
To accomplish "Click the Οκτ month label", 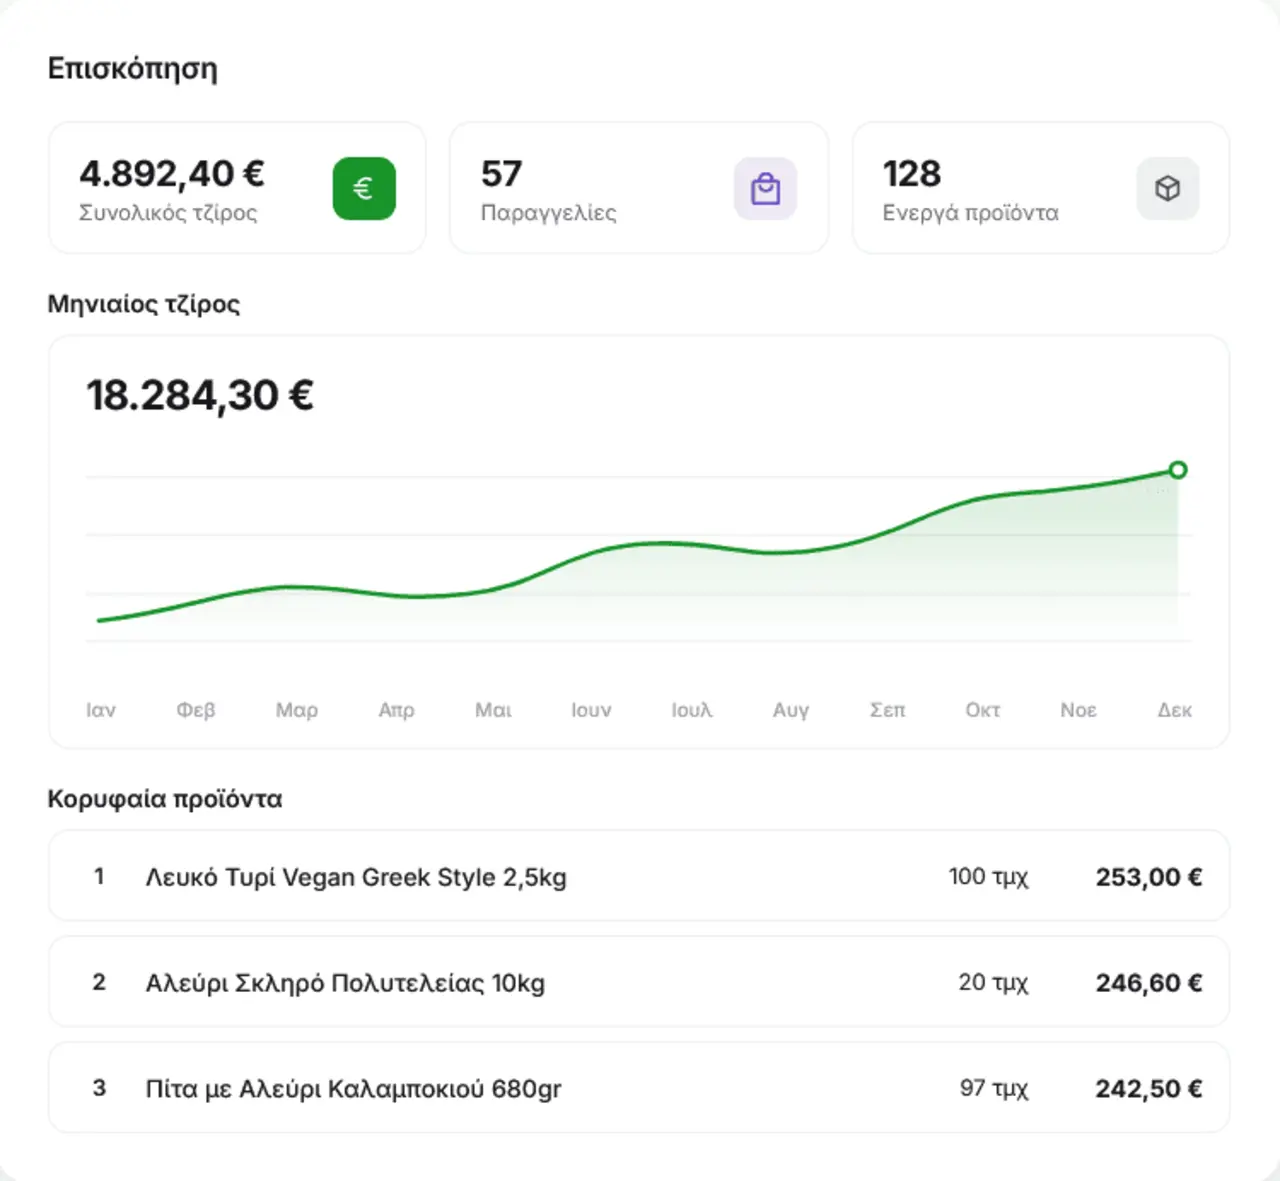I will pos(983,710).
